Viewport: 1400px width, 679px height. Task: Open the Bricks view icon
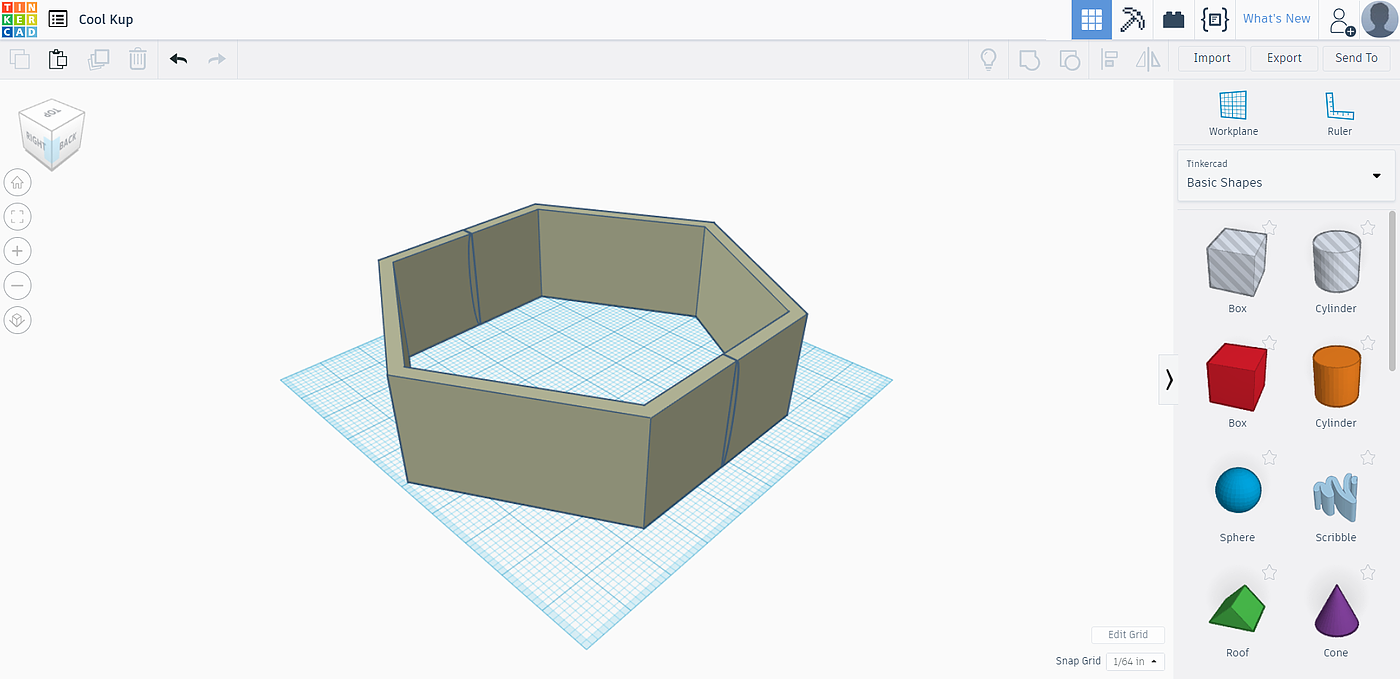(1173, 19)
